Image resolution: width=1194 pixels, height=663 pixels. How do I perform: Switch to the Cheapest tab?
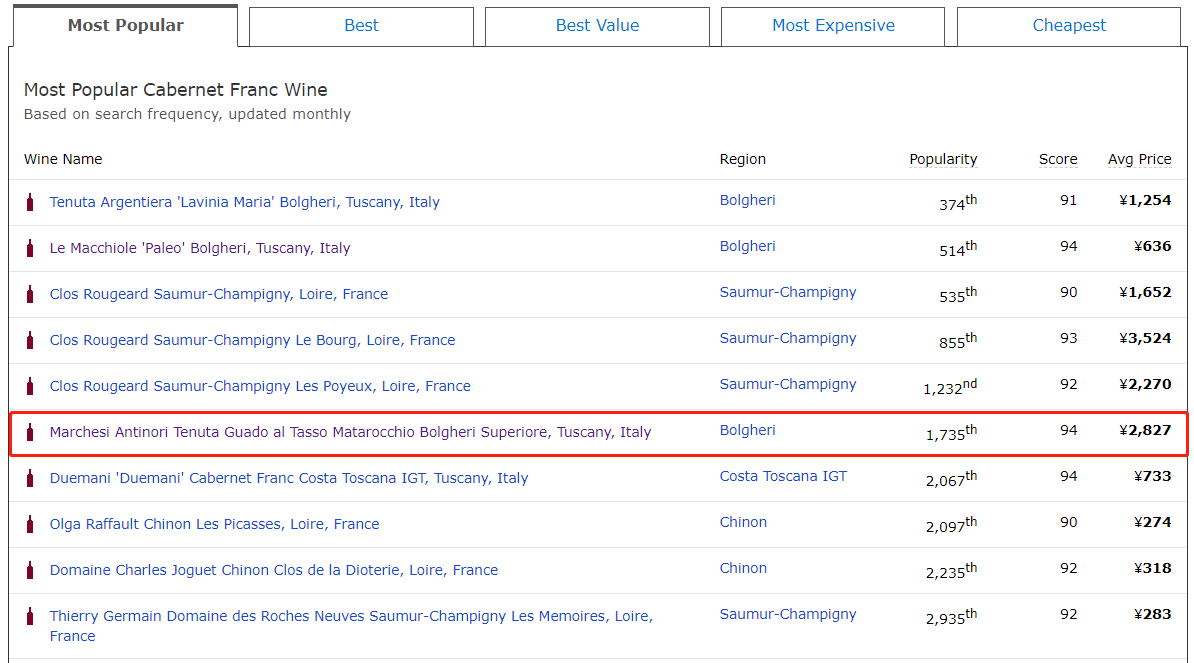pyautogui.click(x=1069, y=26)
